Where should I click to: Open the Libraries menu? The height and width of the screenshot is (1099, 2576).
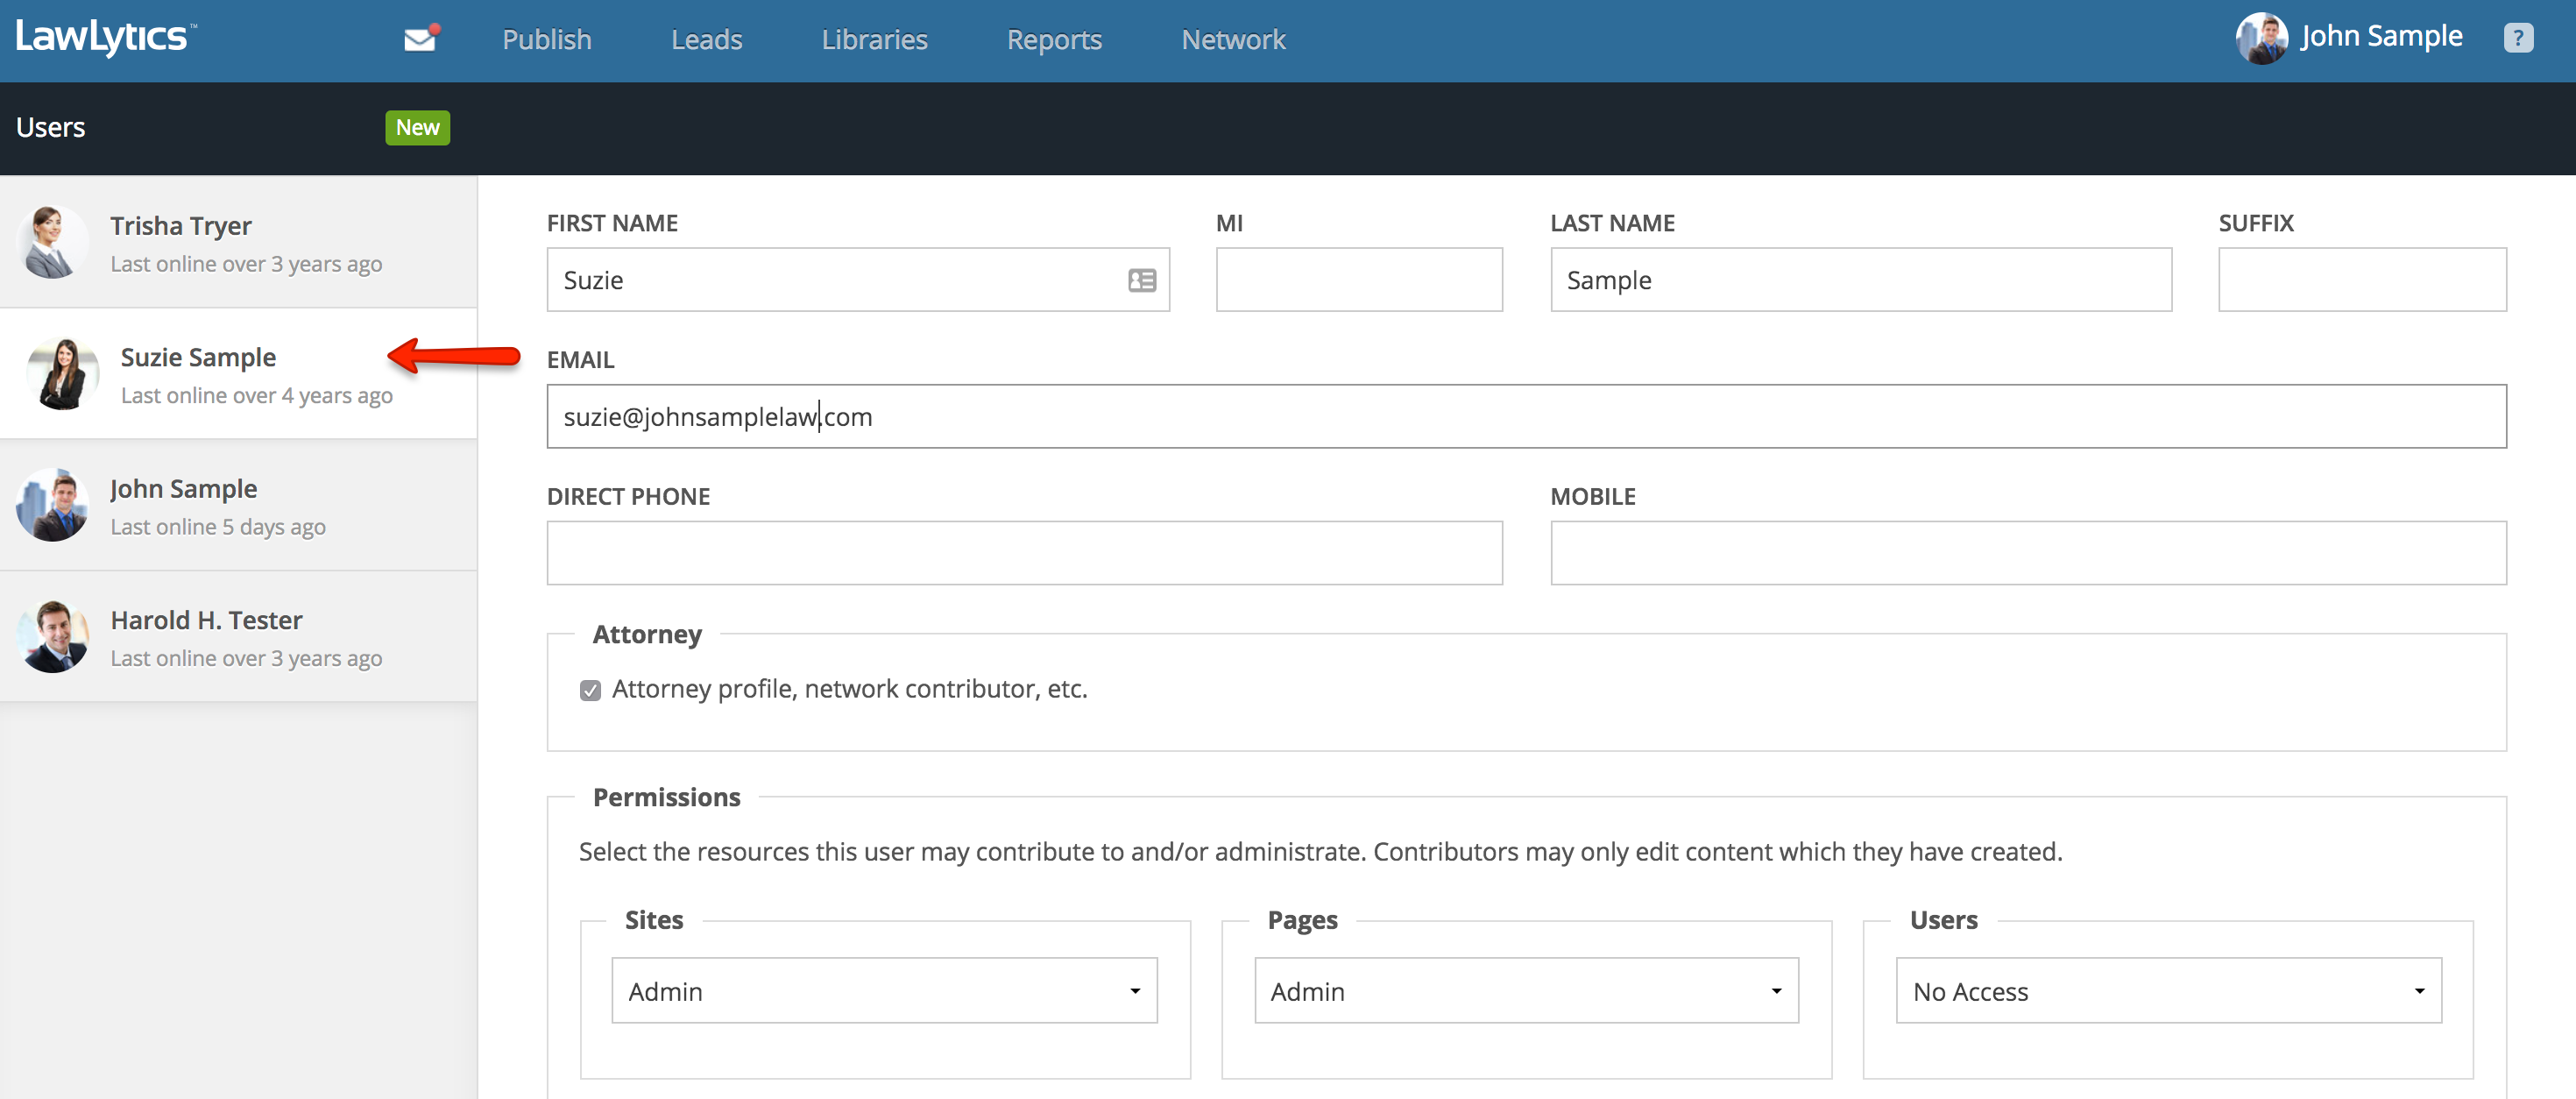coord(874,39)
